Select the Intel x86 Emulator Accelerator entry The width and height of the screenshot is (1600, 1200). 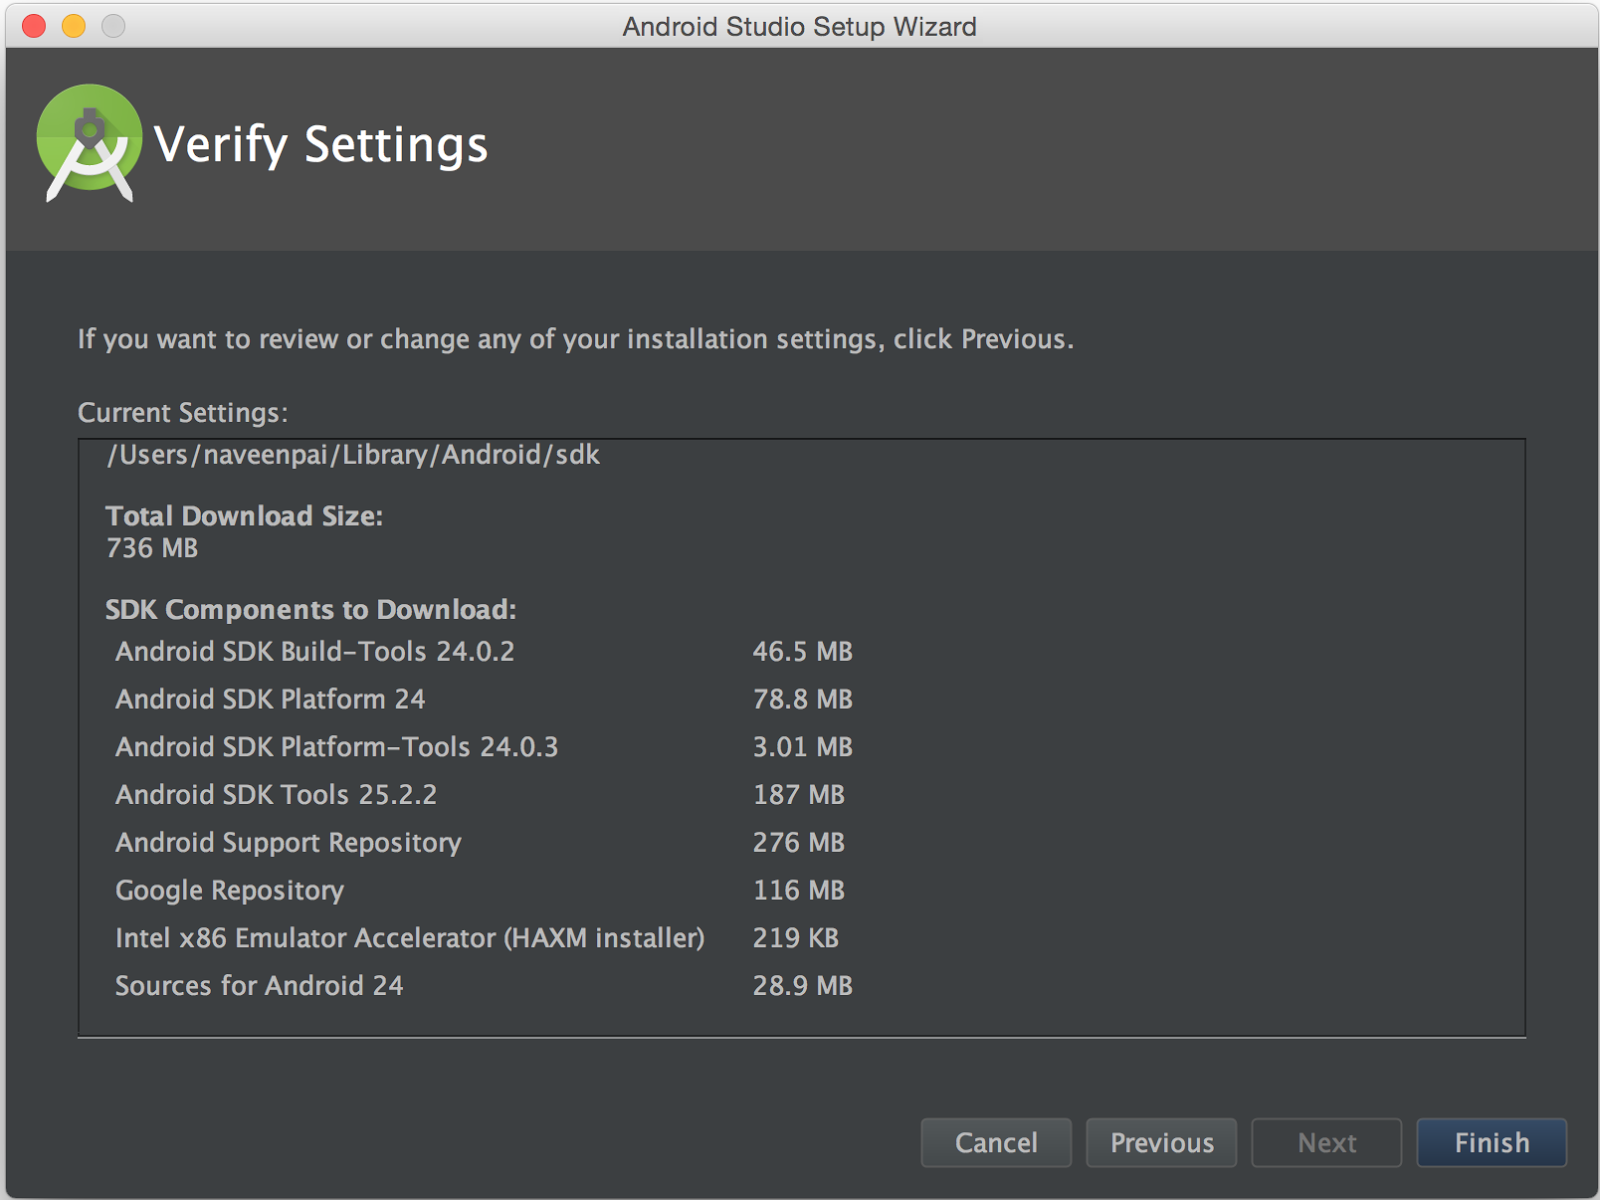(x=410, y=938)
